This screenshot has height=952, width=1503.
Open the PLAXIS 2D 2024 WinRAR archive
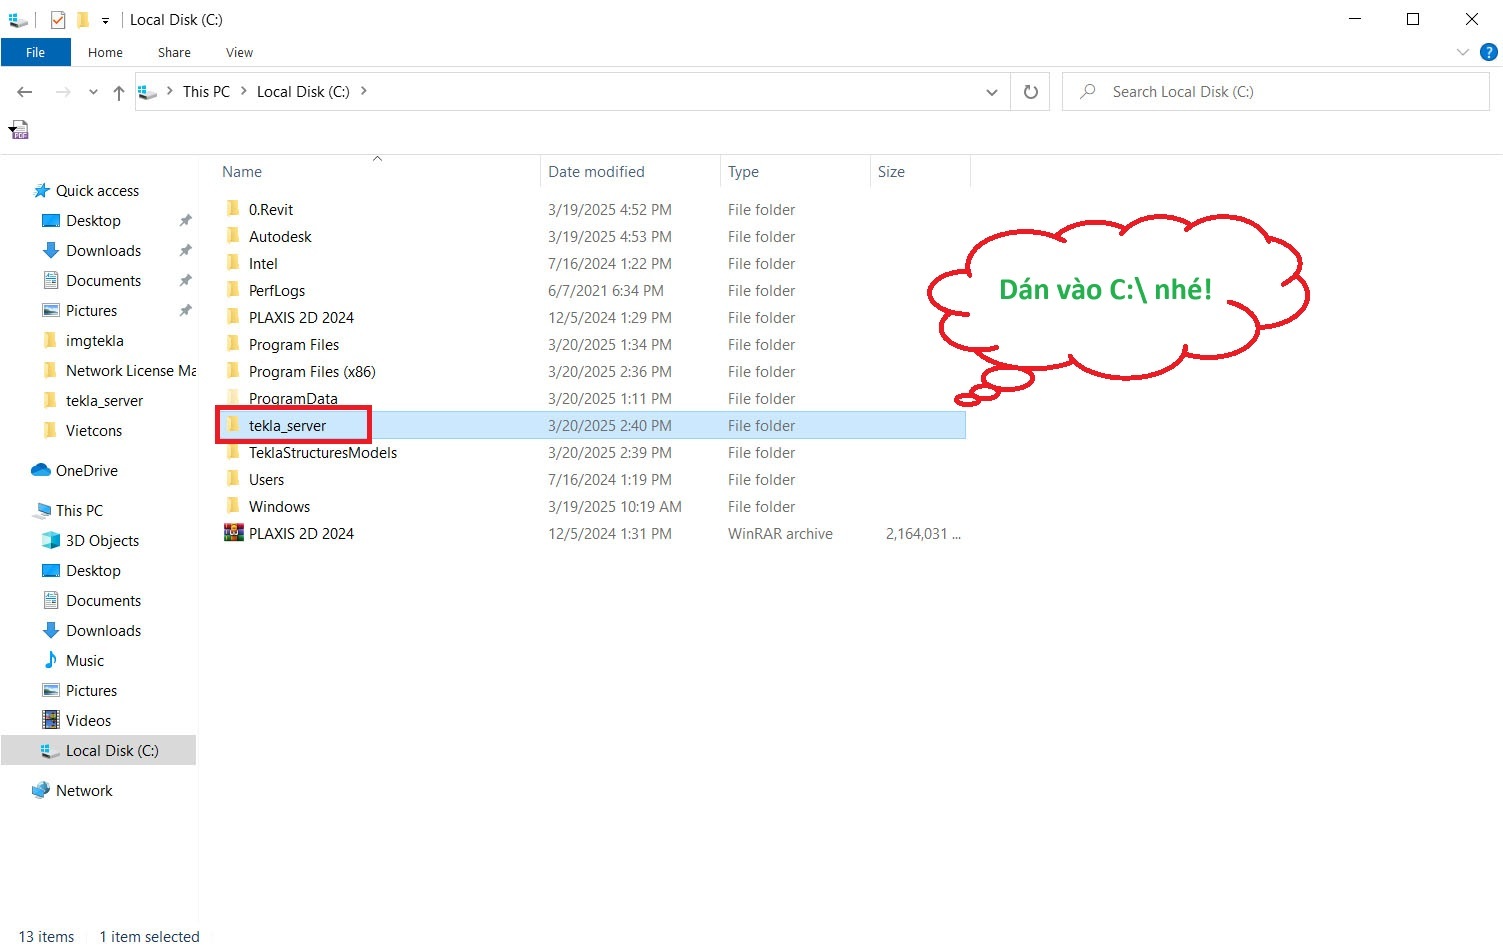[301, 534]
